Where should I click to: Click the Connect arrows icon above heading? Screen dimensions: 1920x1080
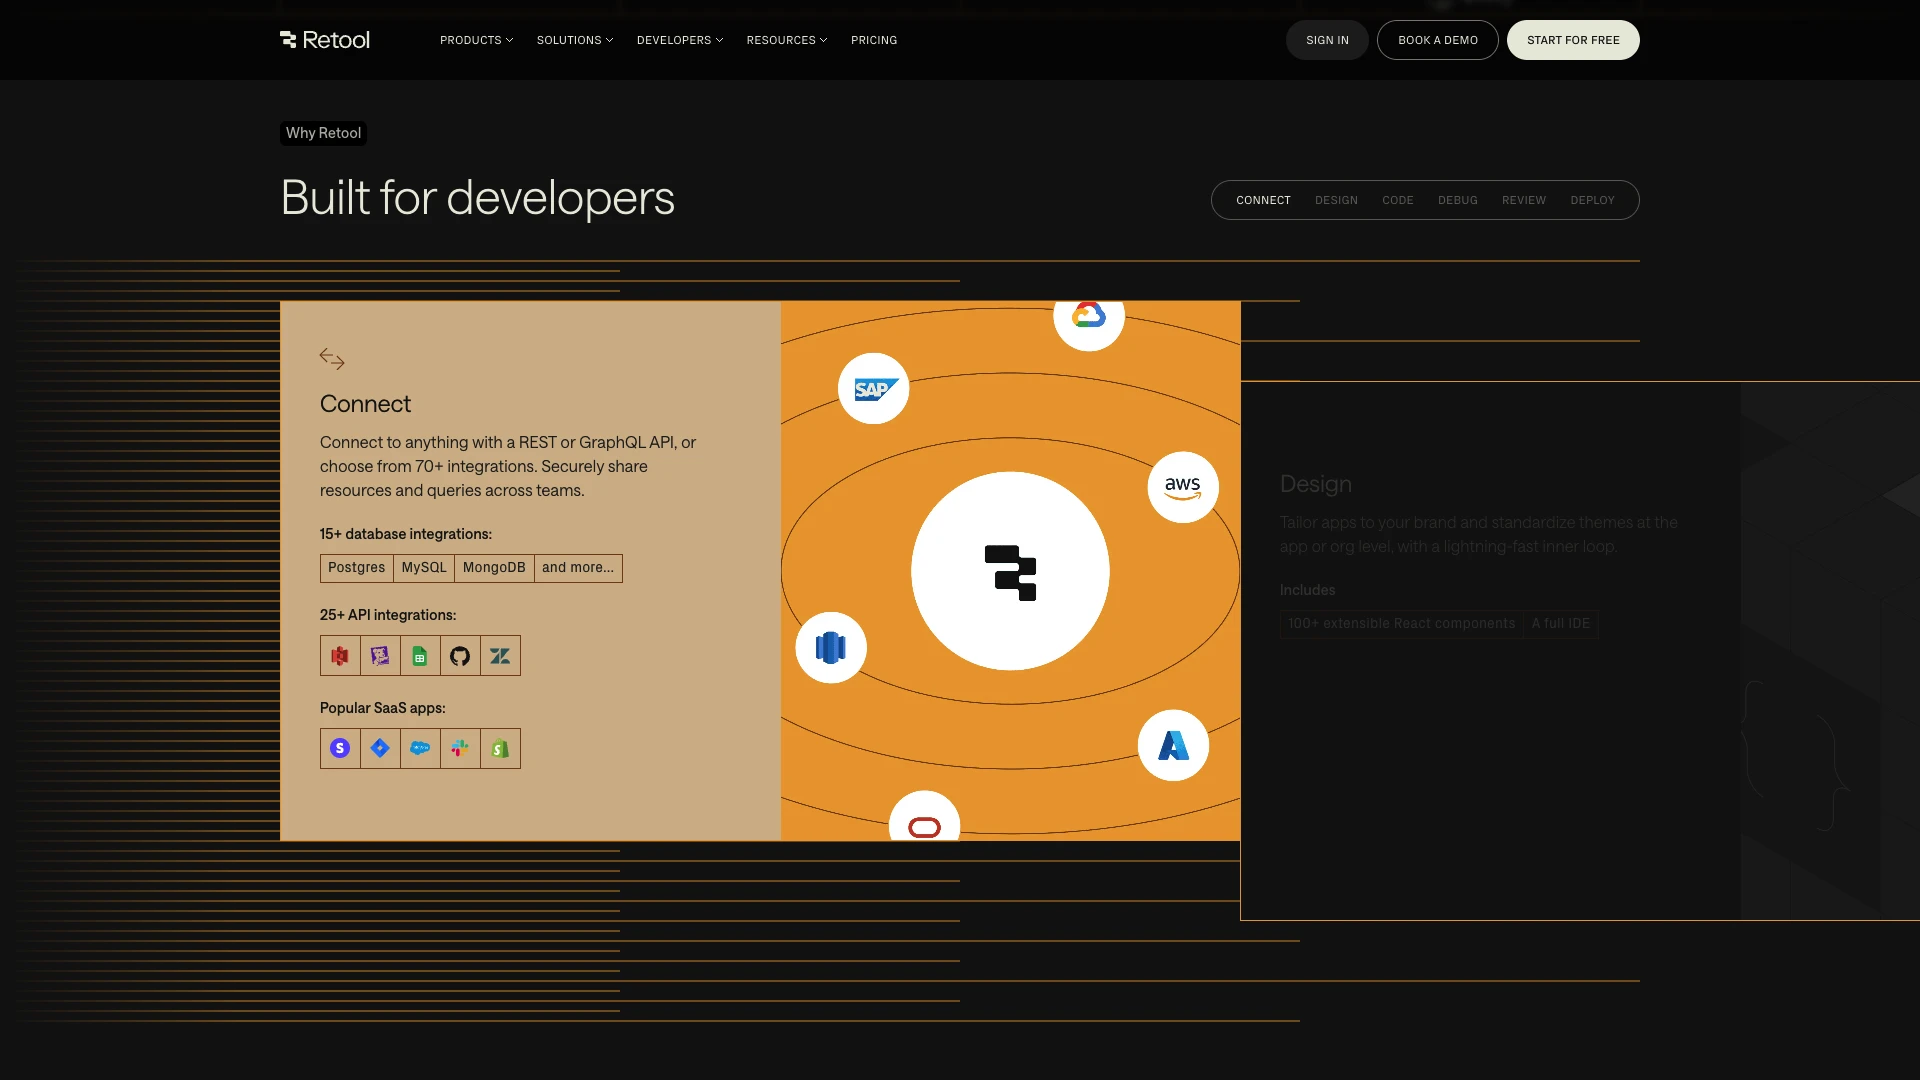coord(332,359)
